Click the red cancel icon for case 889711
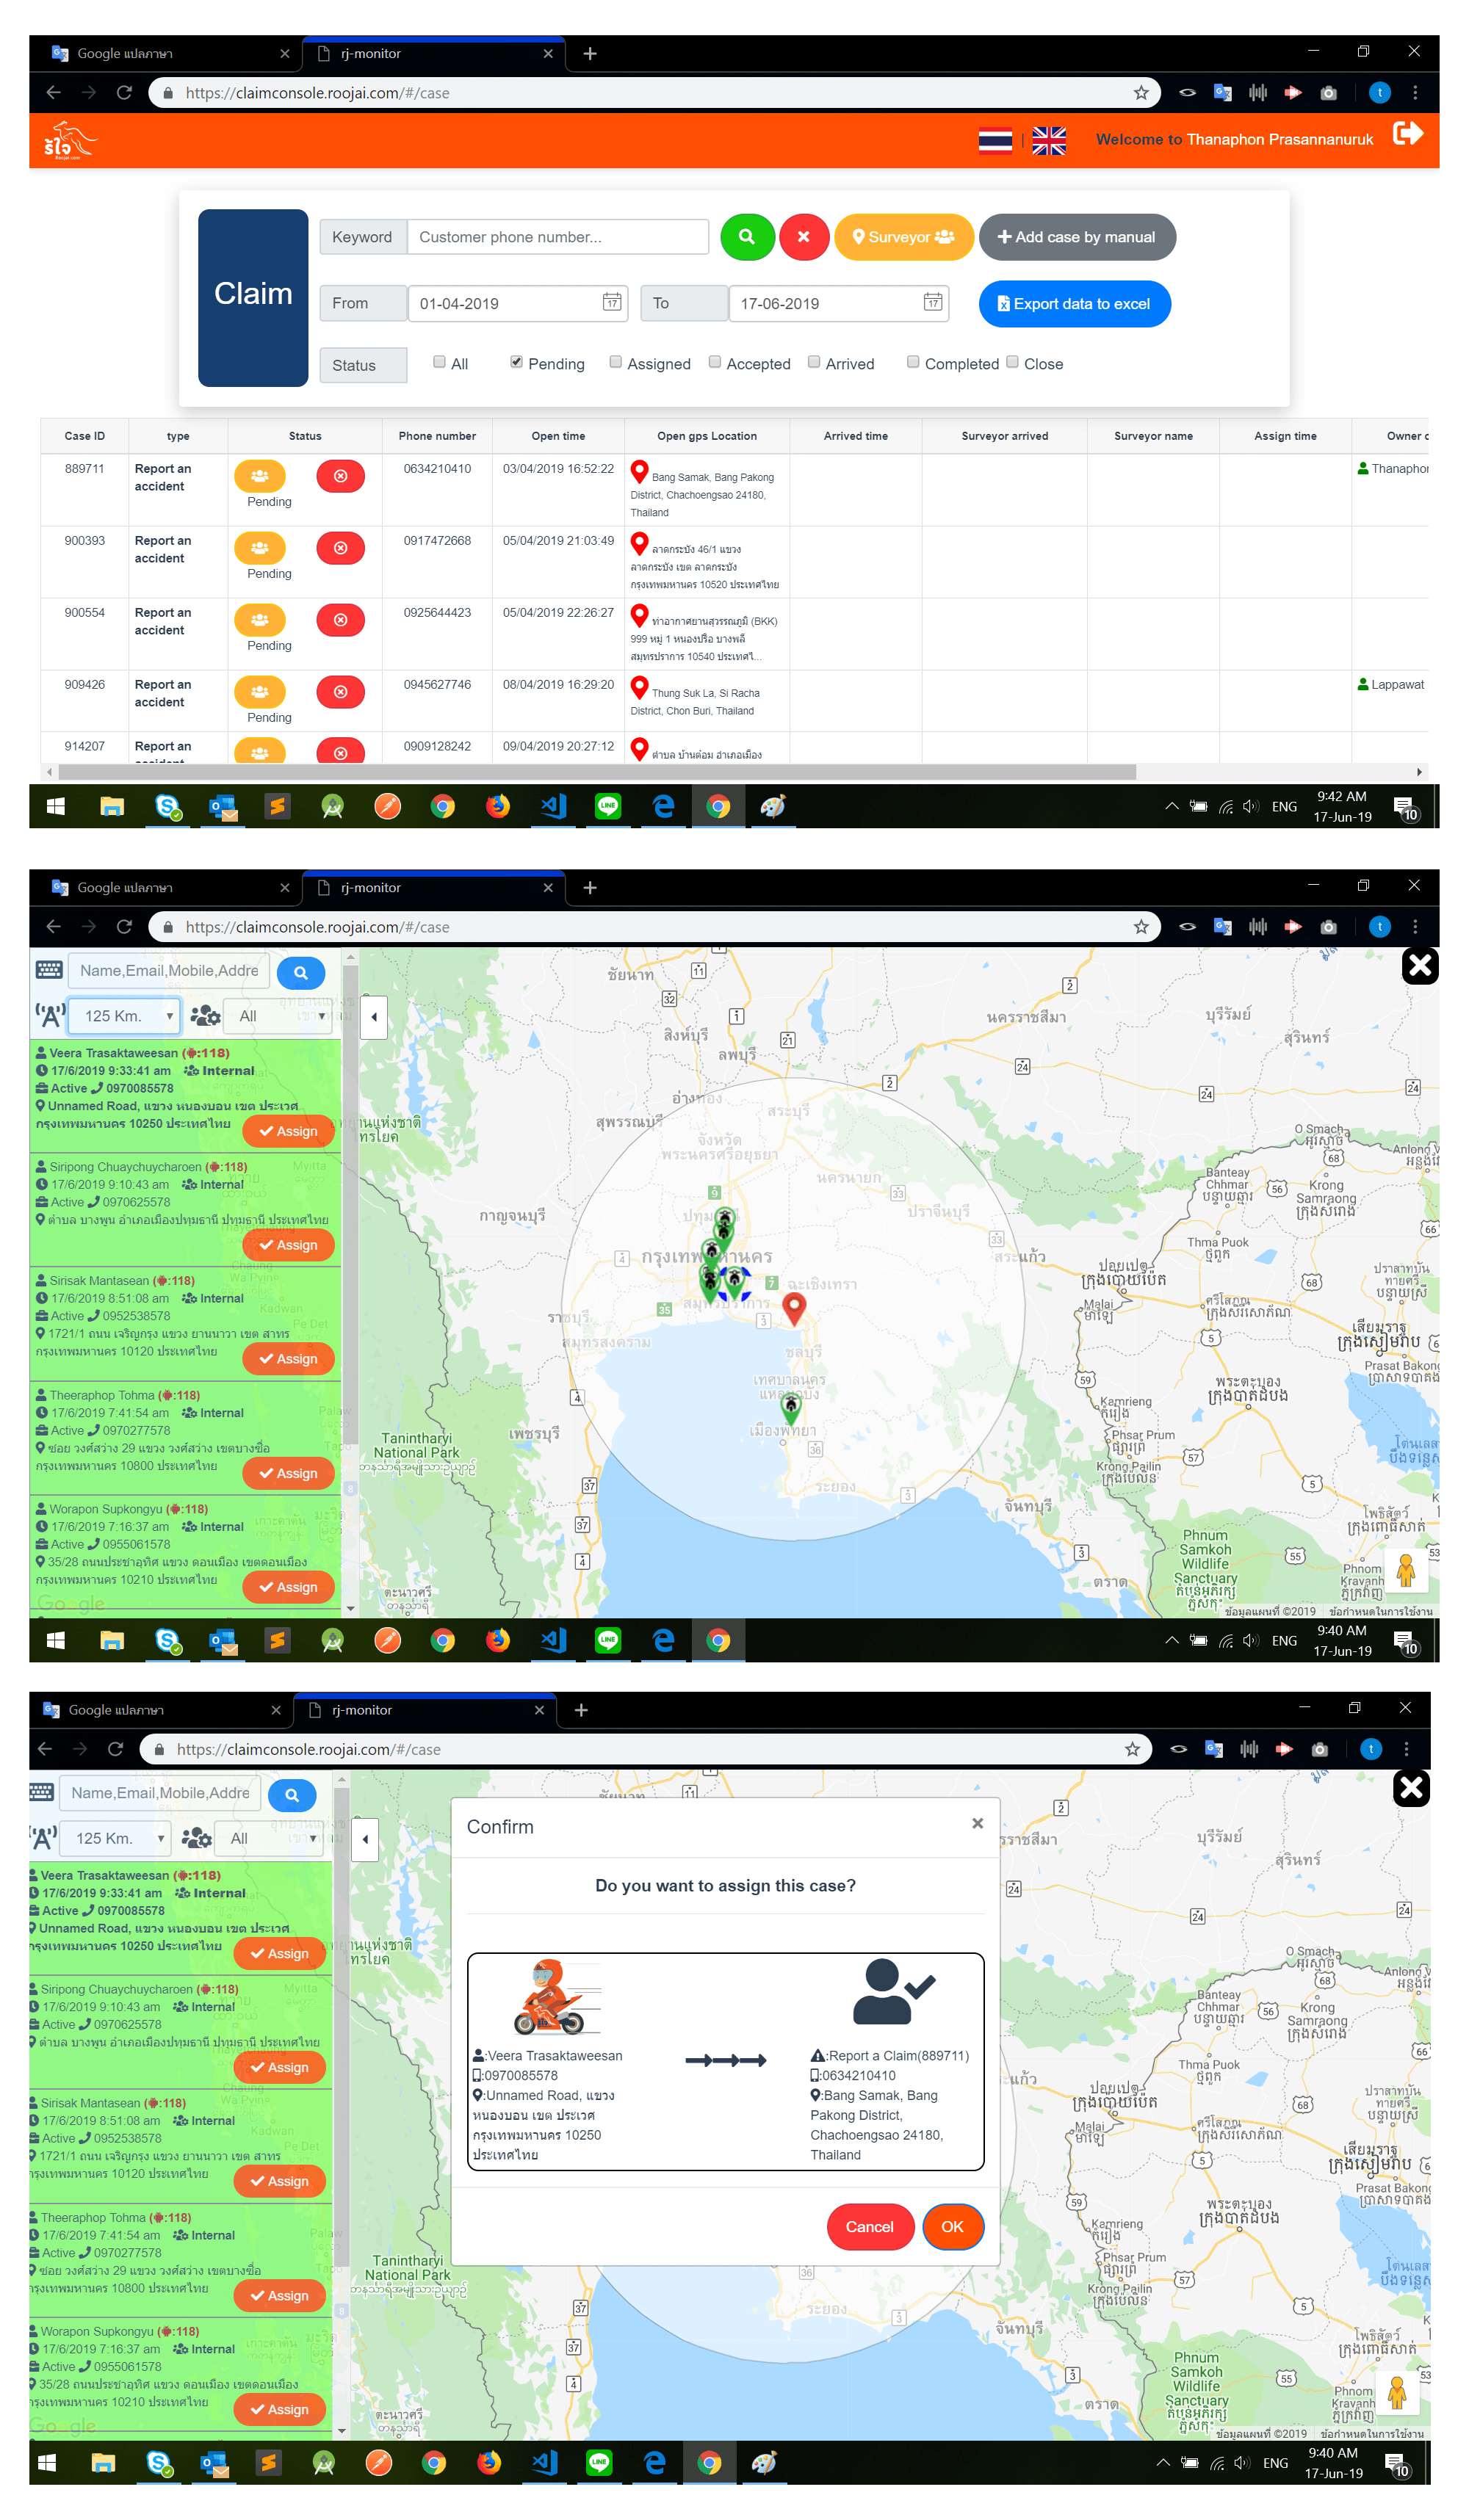Image resolution: width=1469 pixels, height=2520 pixels. pos(340,476)
